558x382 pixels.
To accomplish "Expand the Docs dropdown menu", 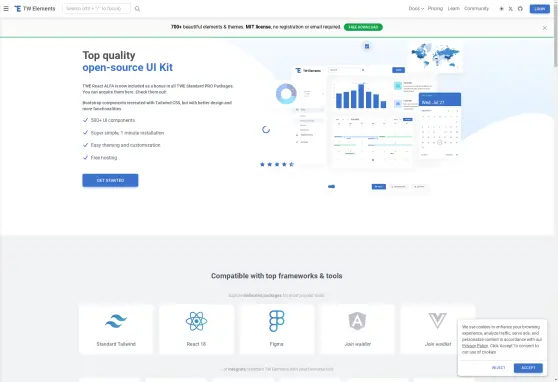I will click(x=416, y=9).
